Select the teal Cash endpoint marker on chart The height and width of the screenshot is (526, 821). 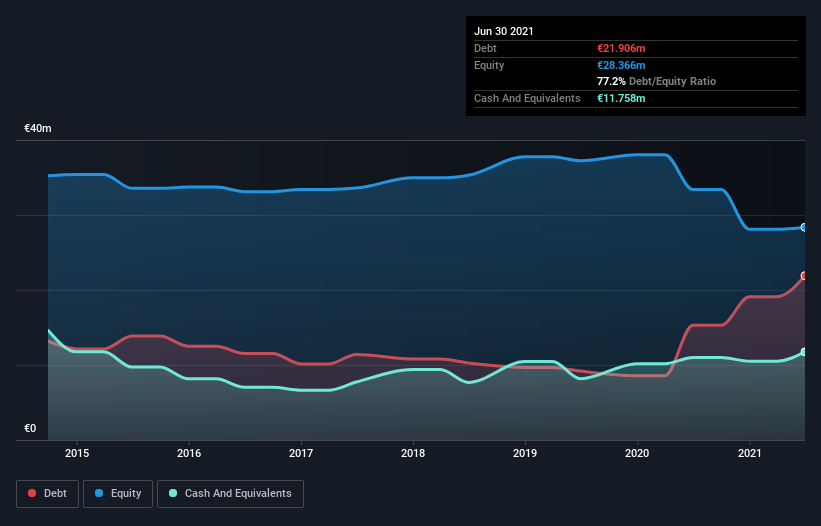803,352
